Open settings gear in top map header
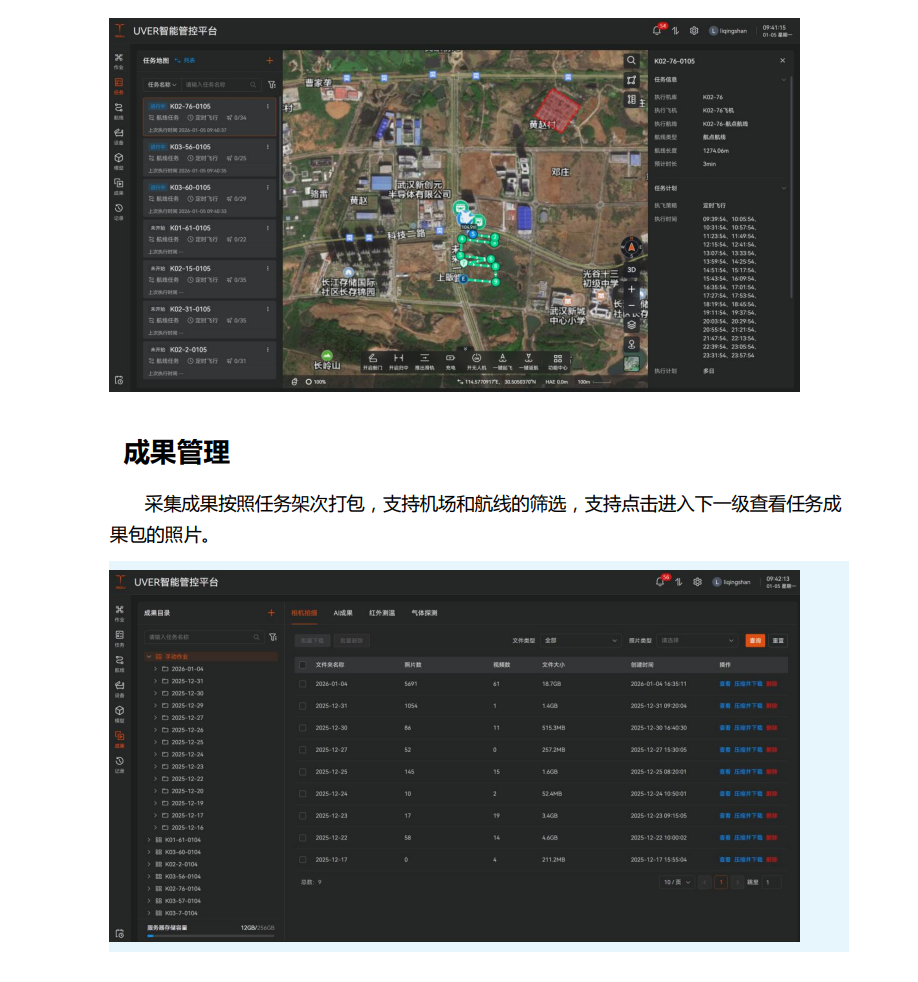Image resolution: width=918 pixels, height=982 pixels. pos(694,30)
